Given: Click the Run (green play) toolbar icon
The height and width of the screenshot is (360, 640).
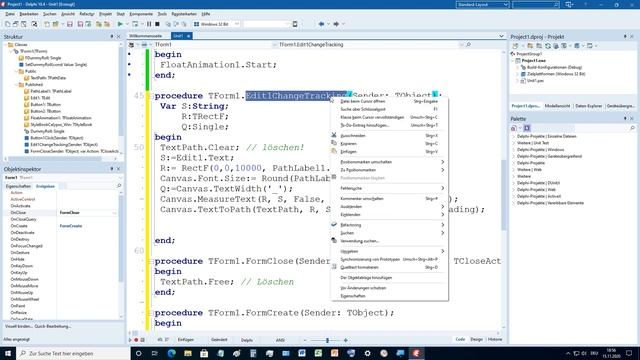Looking at the screenshot, I should pos(120,24).
